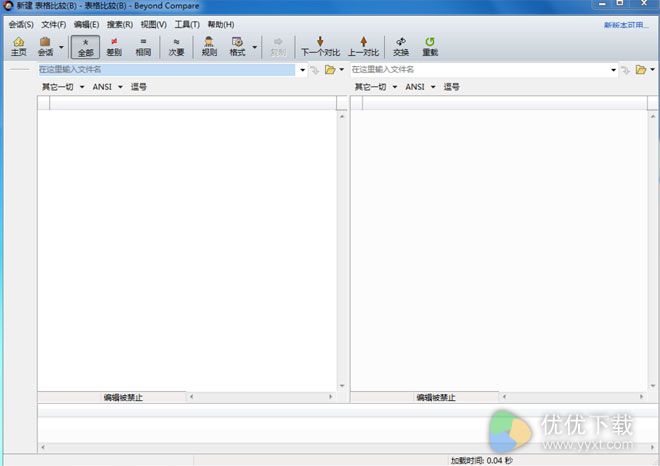Viewport: 660px width, 466px height.
Task: Click the 新版本可用 link
Action: pyautogui.click(x=626, y=25)
